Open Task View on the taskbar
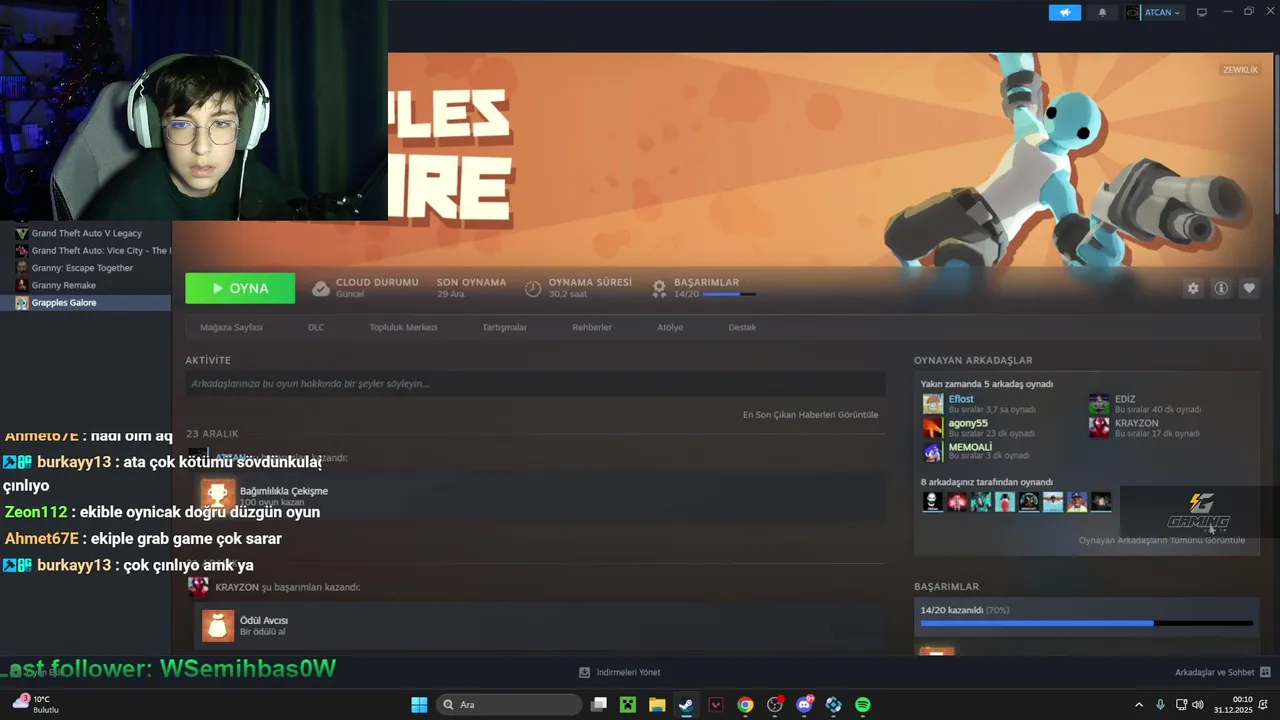 click(599, 704)
